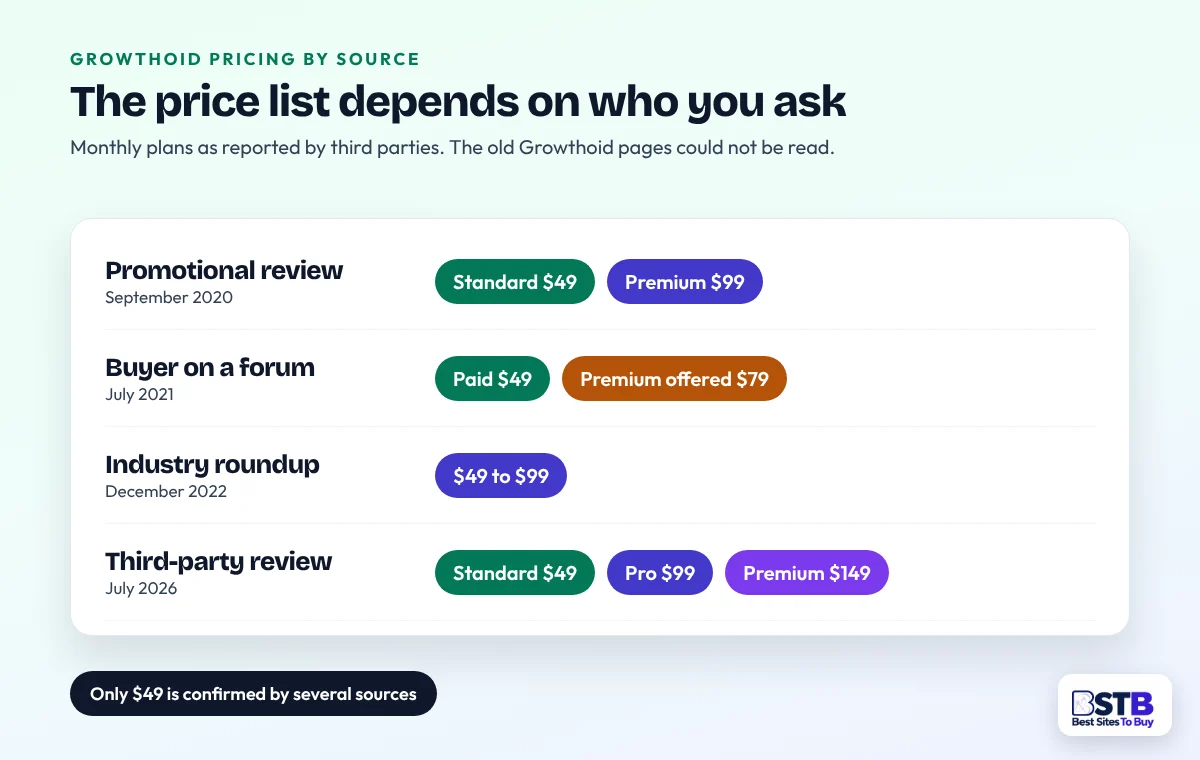Click the Only $49 is confirmed by several sources badge
The image size is (1200, 760).
(253, 693)
